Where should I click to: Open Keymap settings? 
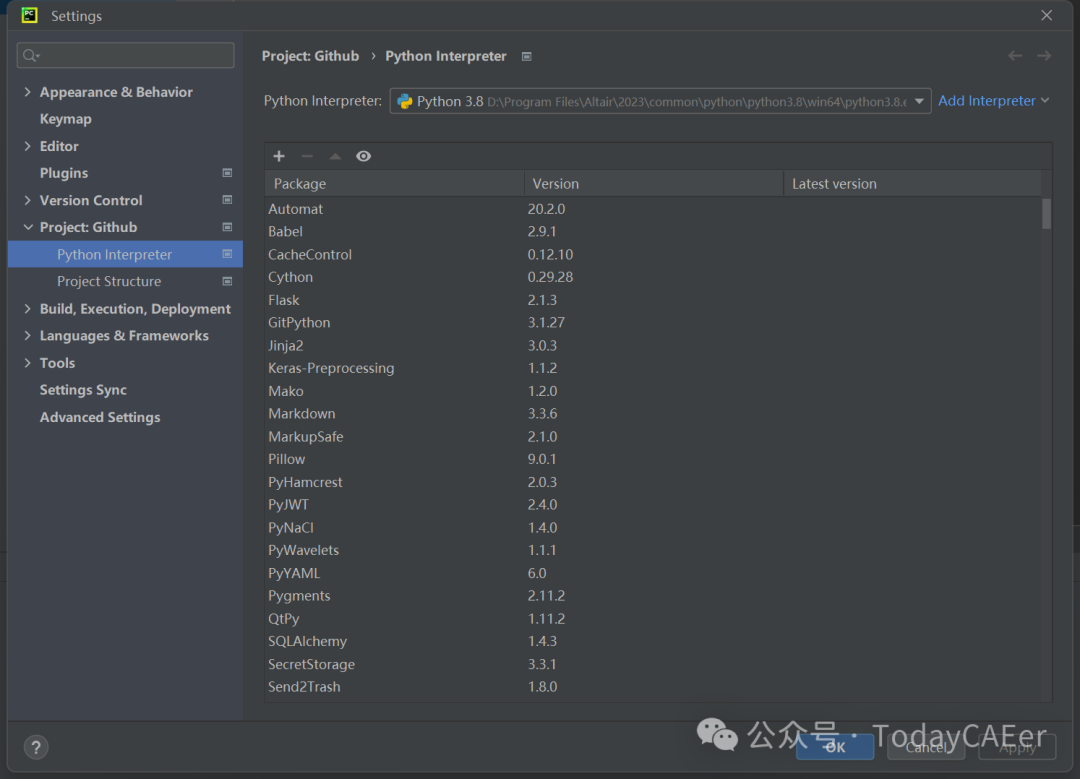(65, 119)
